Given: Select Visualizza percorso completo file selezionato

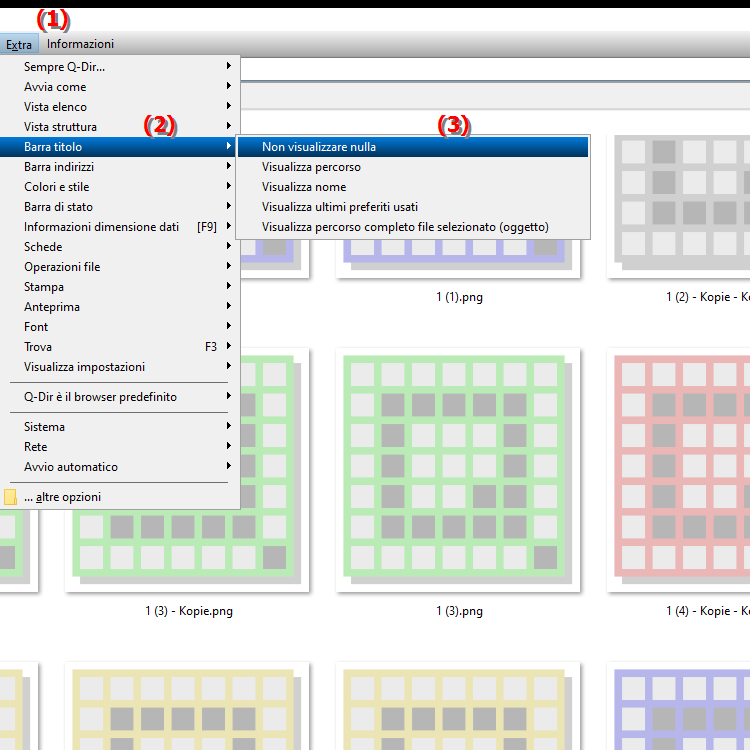Looking at the screenshot, I should click(x=413, y=227).
